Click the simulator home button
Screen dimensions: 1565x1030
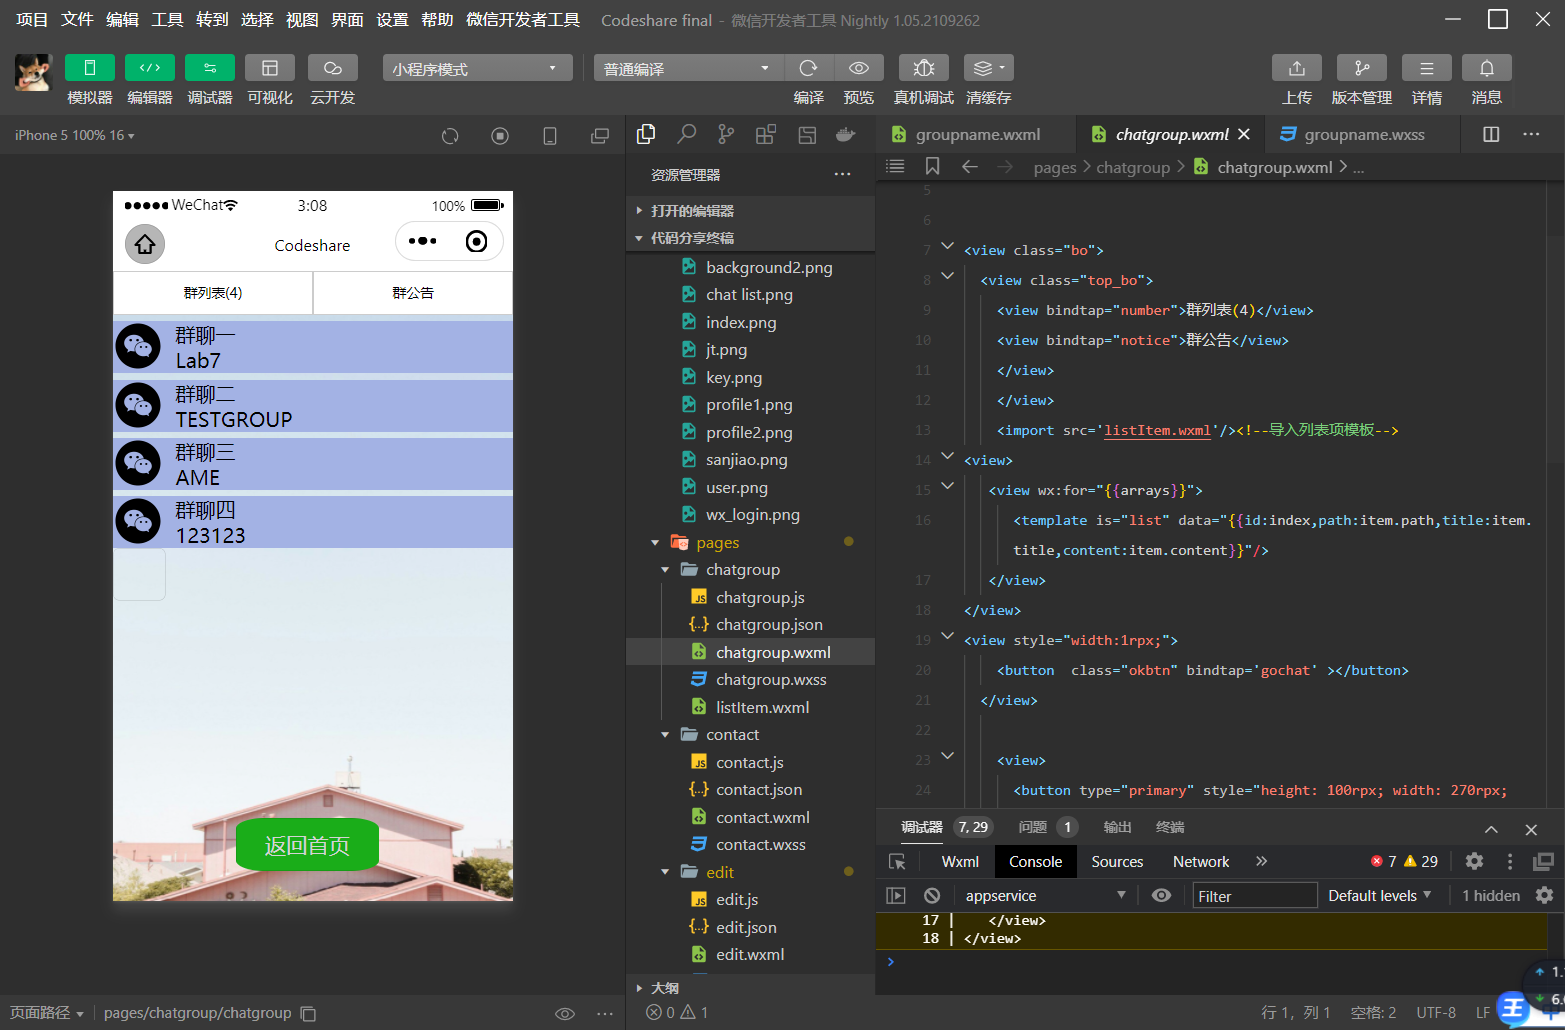pos(145,244)
